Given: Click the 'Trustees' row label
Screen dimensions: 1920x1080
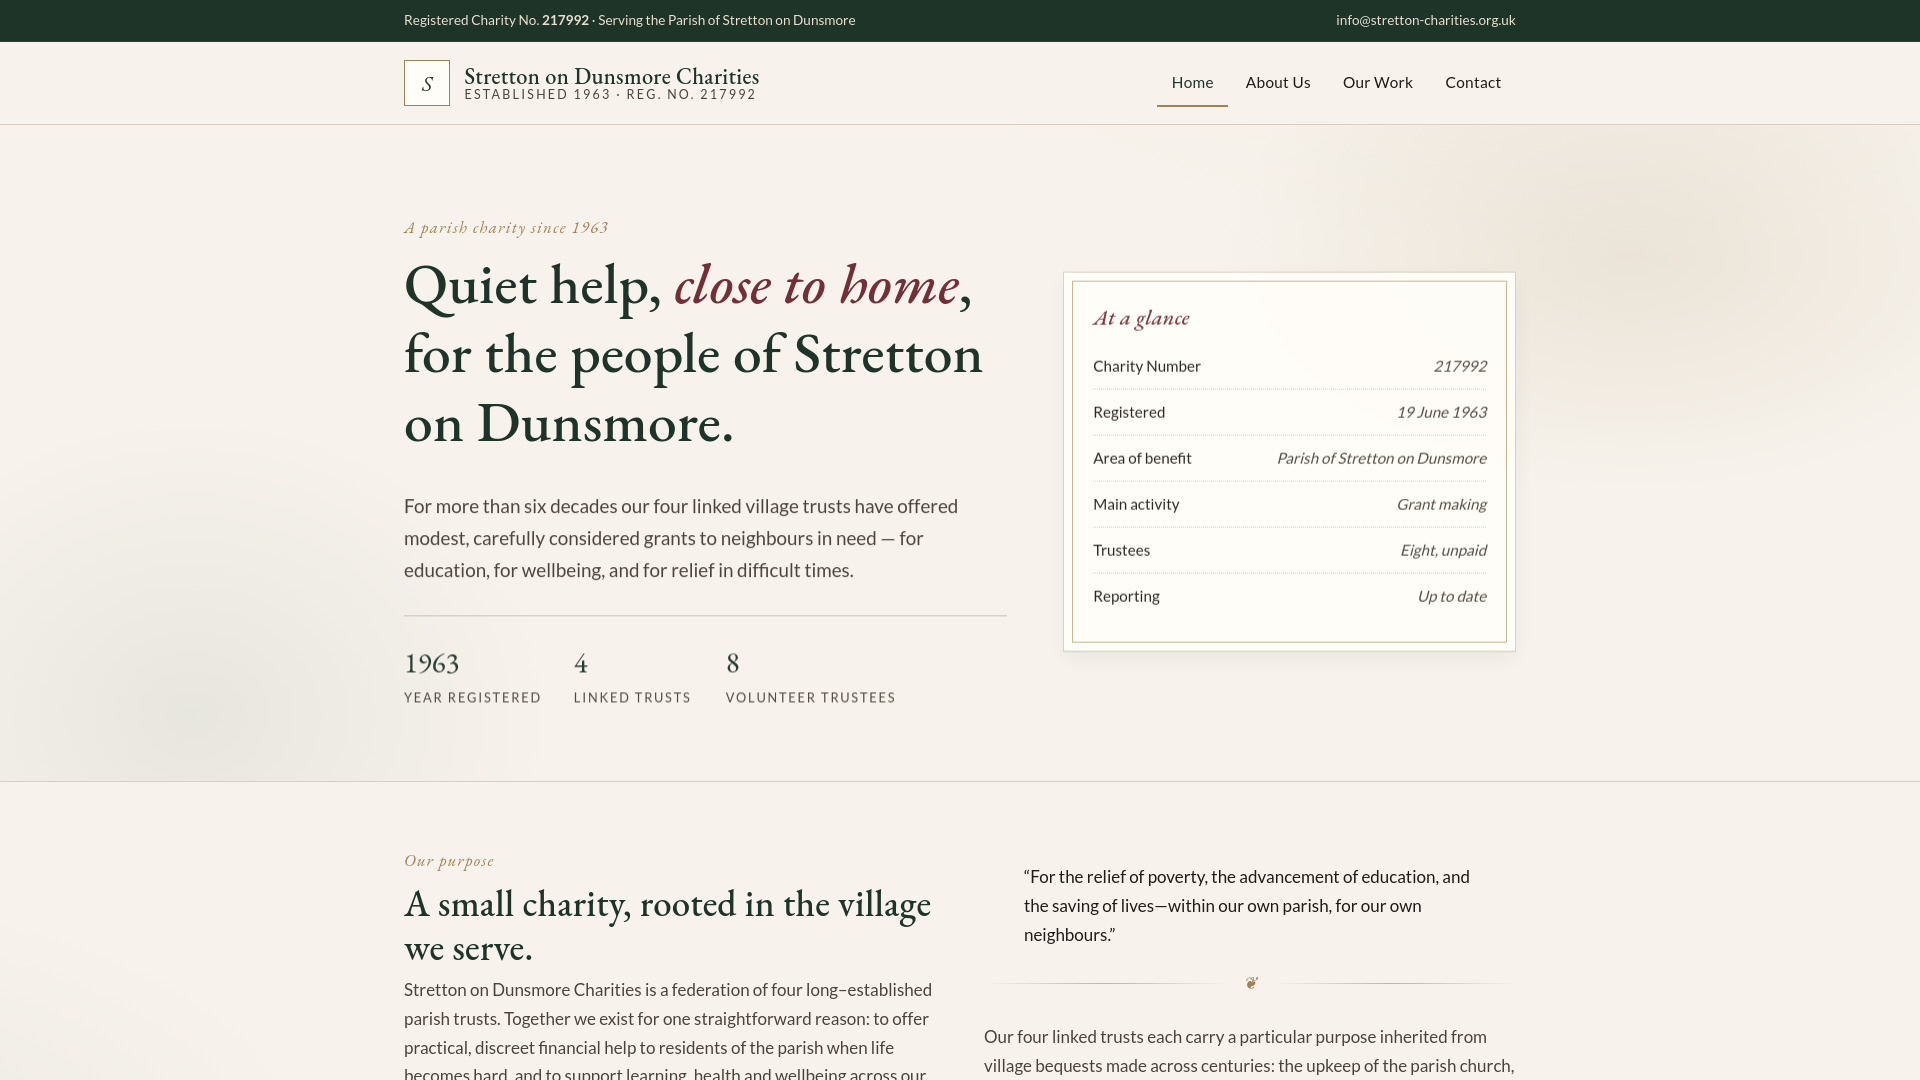Looking at the screenshot, I should [x=1121, y=550].
